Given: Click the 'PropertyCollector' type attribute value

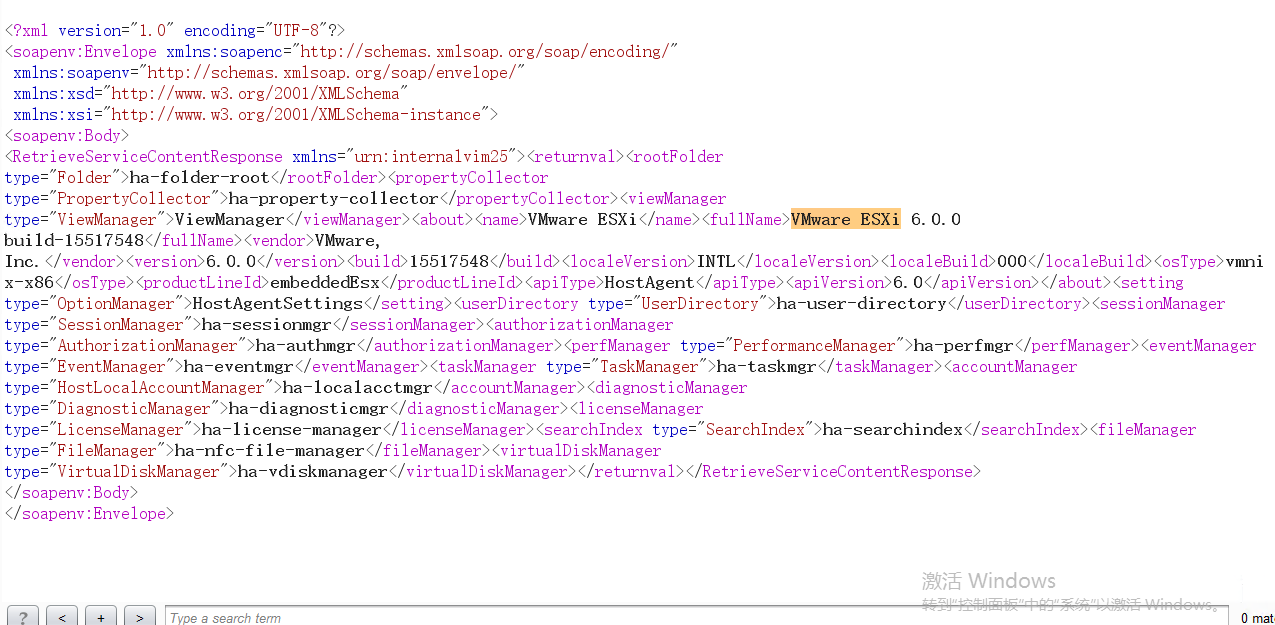Looking at the screenshot, I should [x=134, y=198].
